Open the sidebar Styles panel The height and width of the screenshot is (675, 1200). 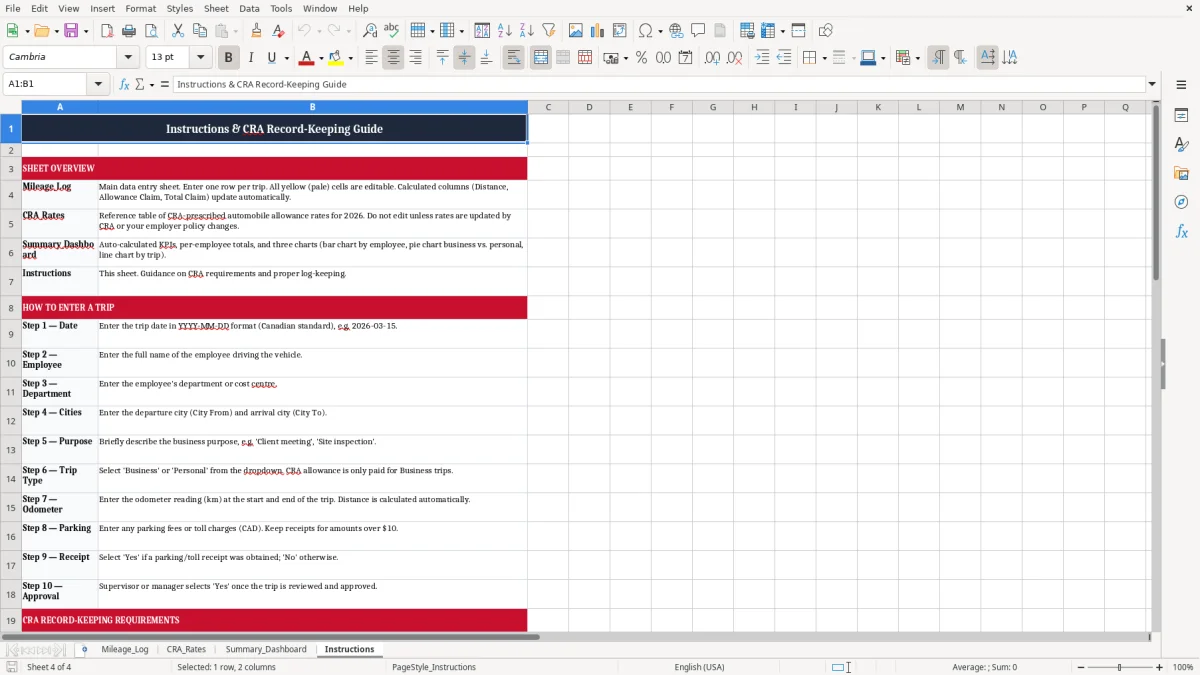(x=1181, y=144)
